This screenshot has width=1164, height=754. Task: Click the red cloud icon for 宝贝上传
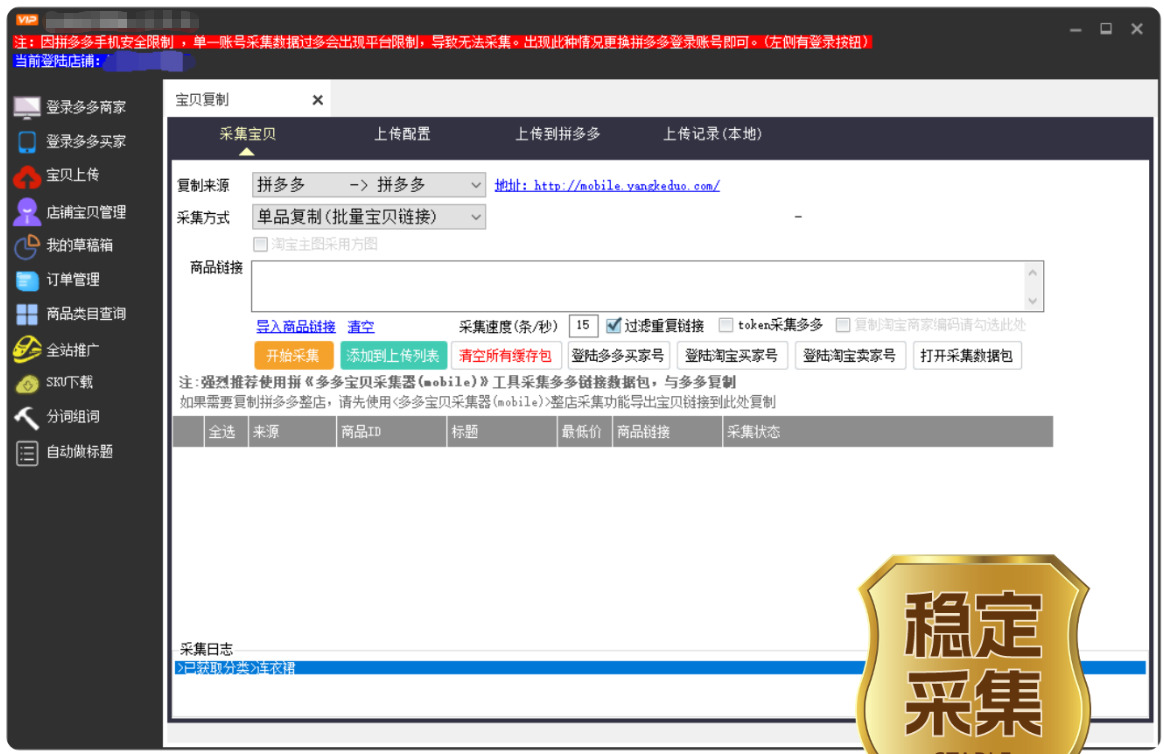27,177
